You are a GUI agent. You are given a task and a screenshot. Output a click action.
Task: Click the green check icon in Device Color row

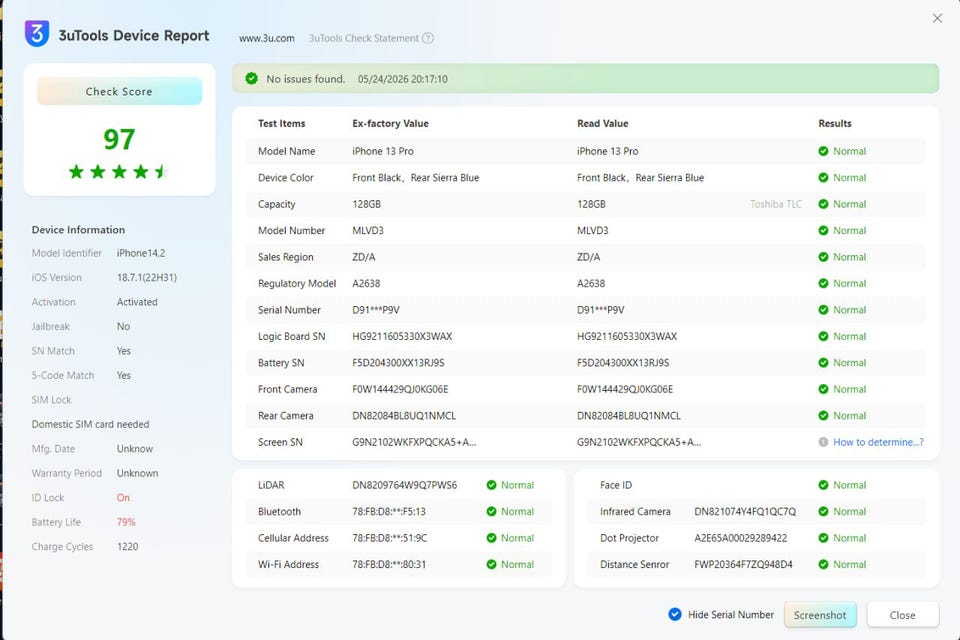(x=823, y=178)
